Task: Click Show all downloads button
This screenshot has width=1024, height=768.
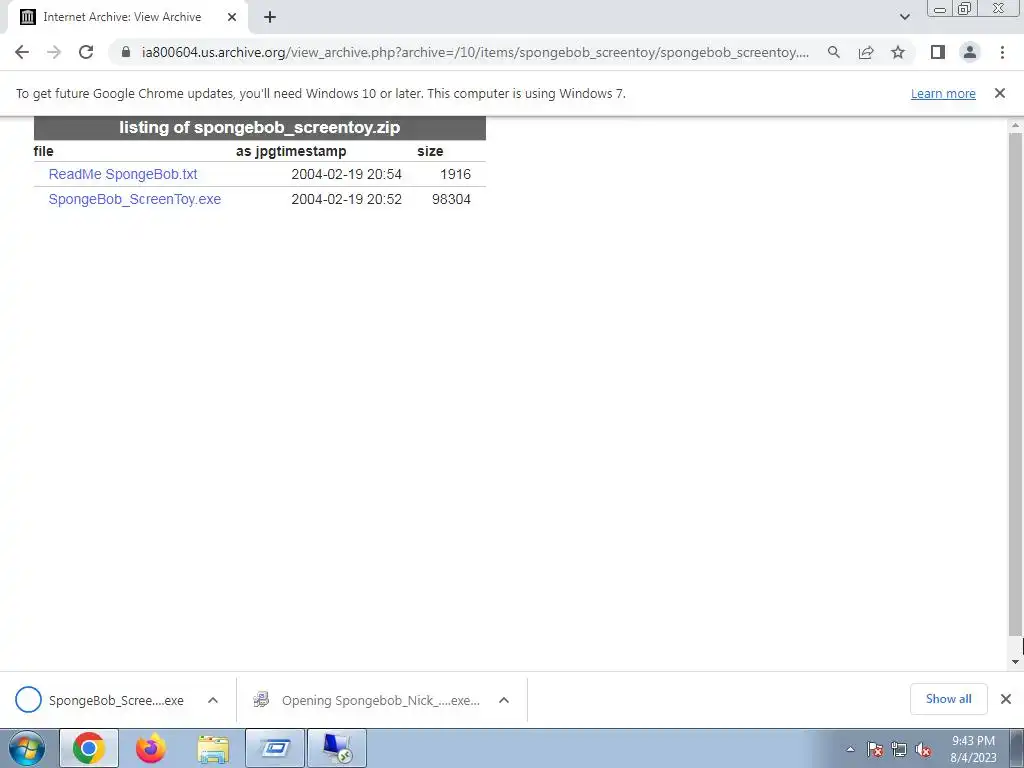Action: pos(948,699)
